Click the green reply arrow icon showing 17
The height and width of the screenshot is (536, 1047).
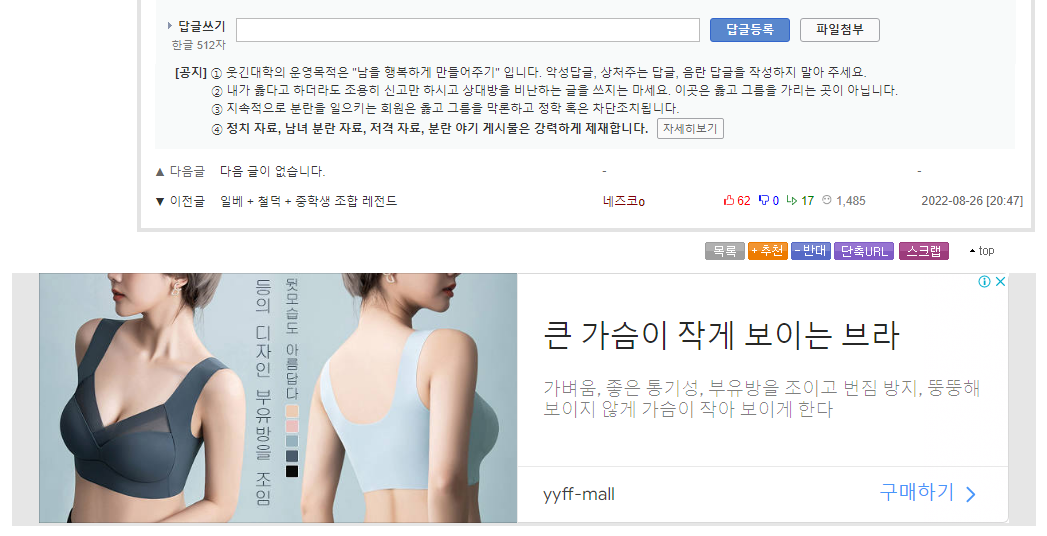792,200
